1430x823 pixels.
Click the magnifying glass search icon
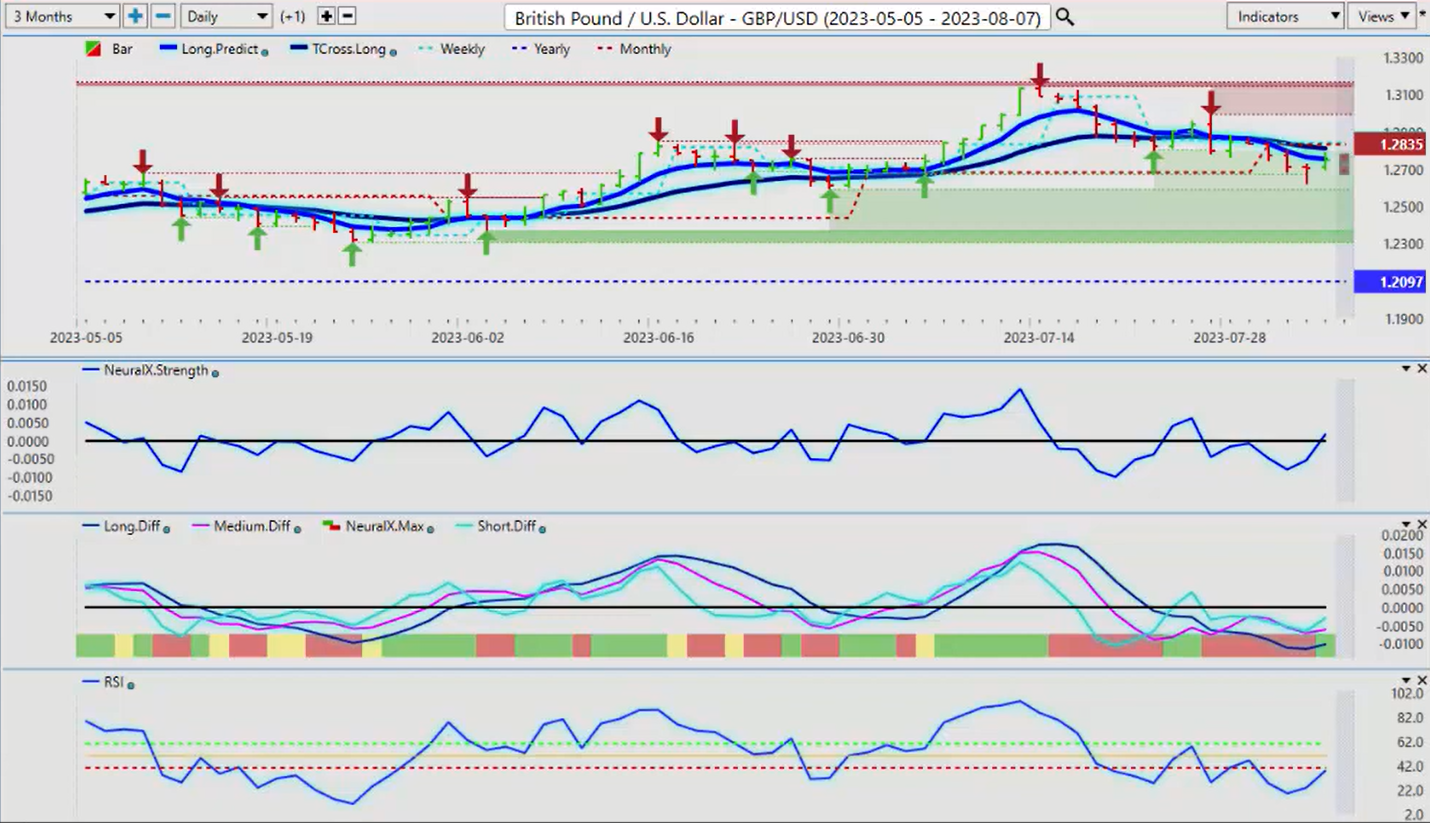1065,17
